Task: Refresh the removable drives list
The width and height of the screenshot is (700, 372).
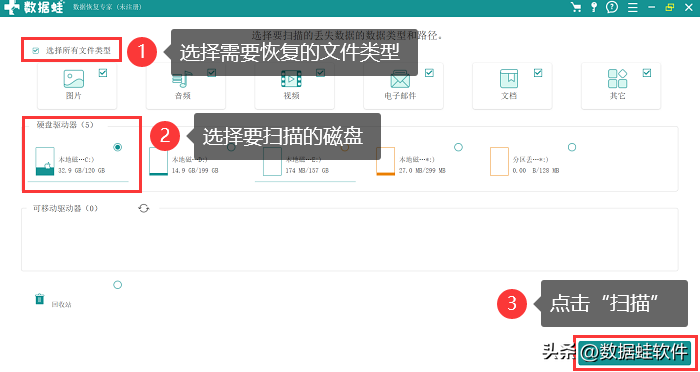Action: point(144,208)
